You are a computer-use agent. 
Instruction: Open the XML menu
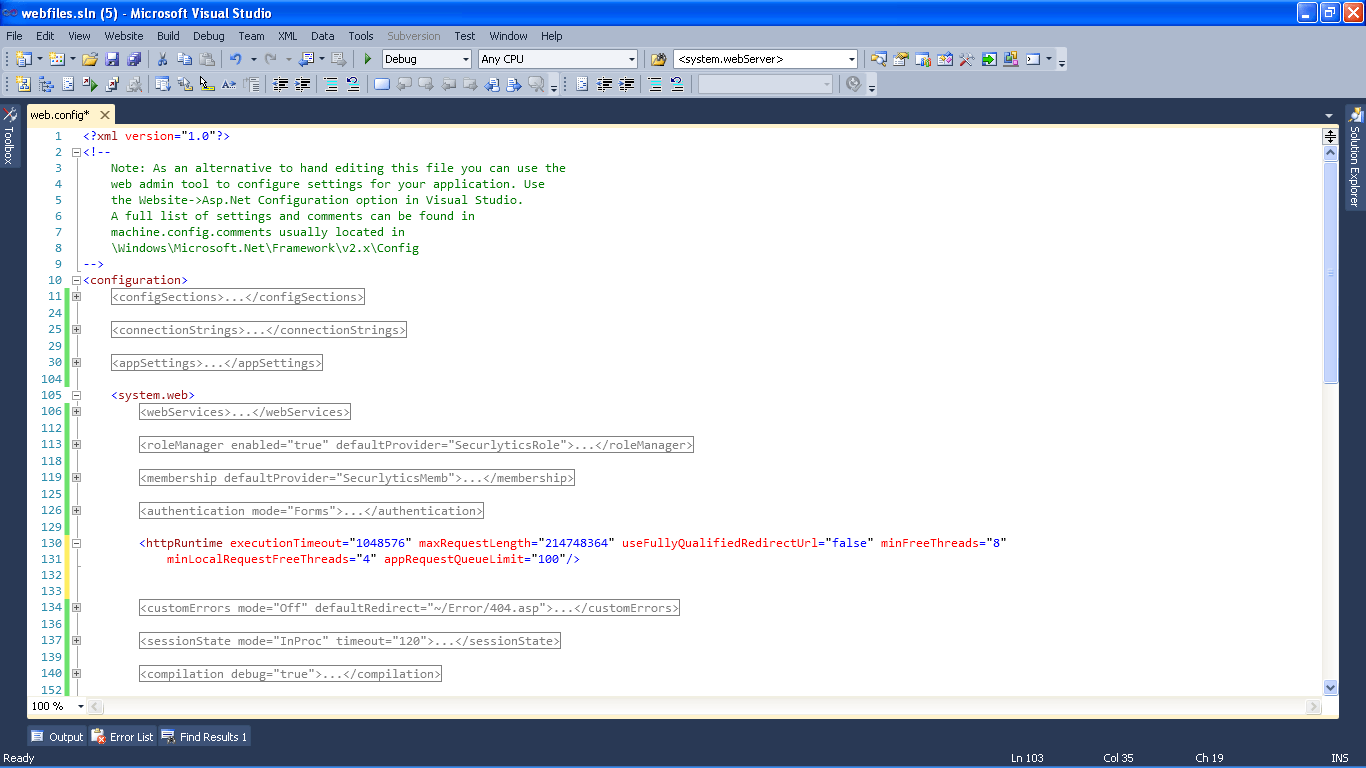pyautogui.click(x=287, y=36)
